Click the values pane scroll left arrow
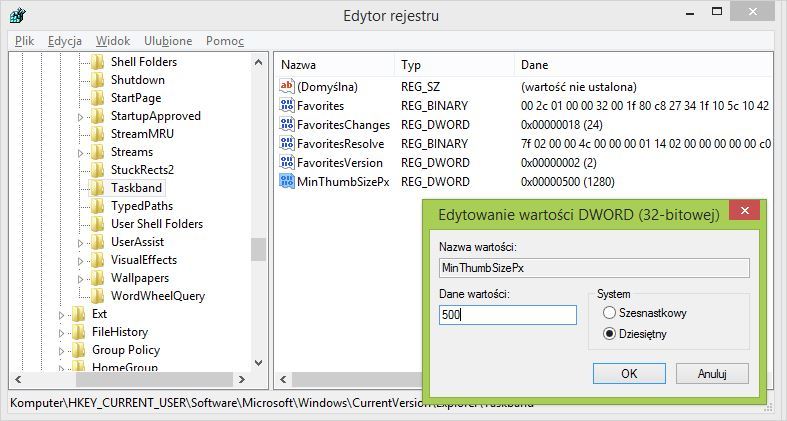The height and width of the screenshot is (421, 787). click(283, 379)
